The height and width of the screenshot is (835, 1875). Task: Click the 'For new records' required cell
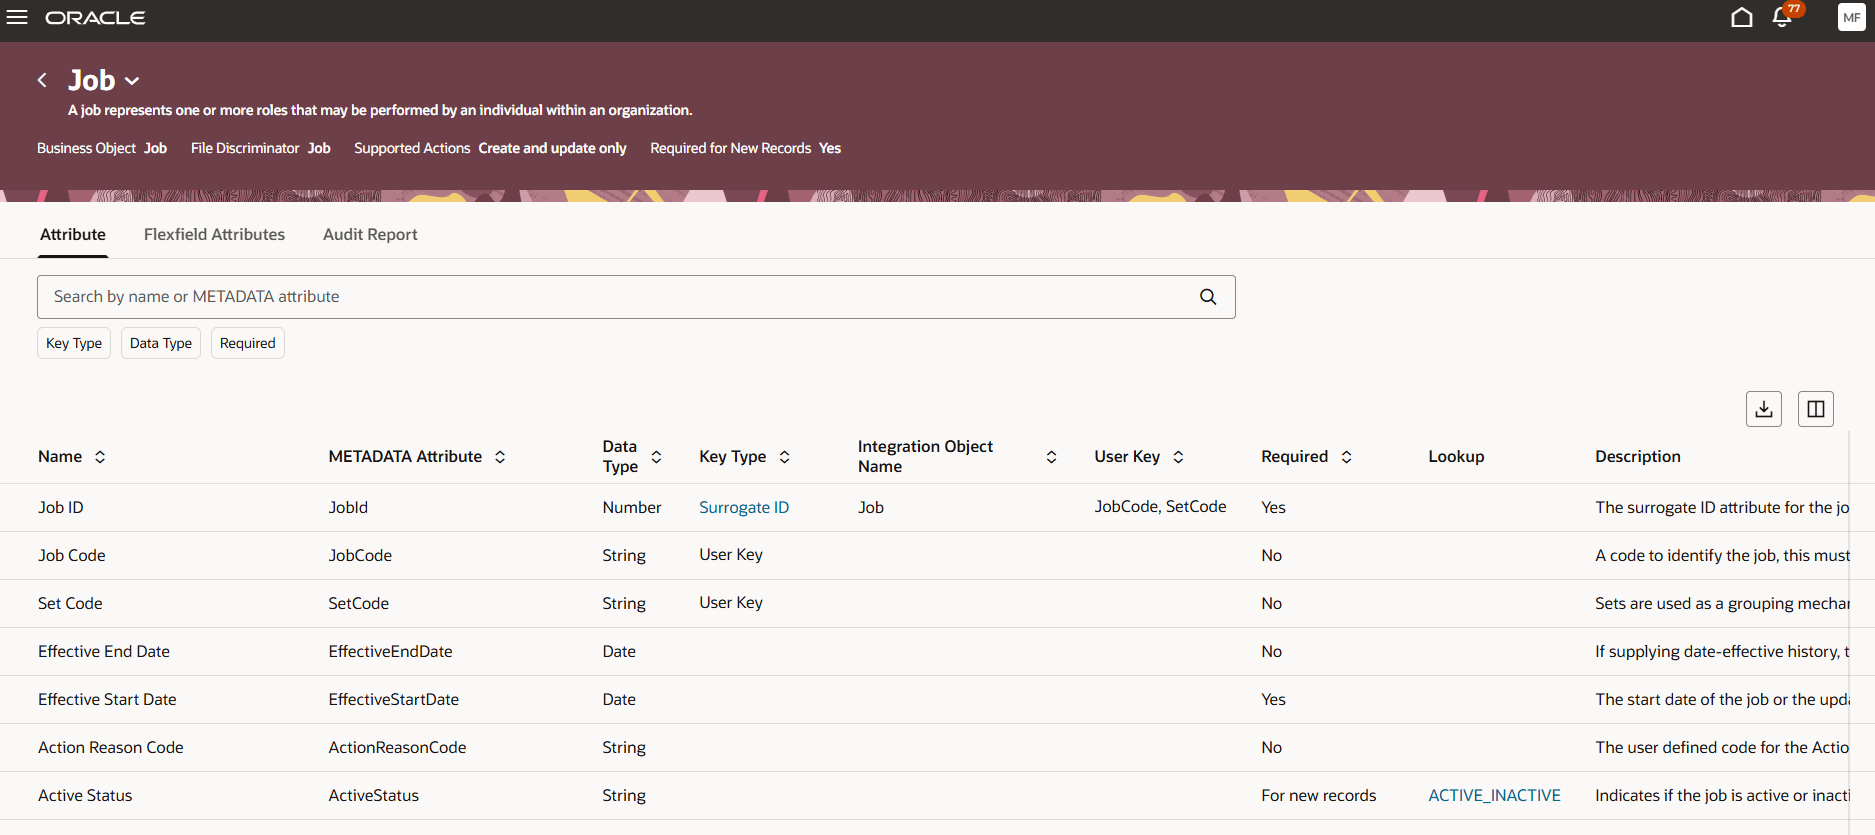point(1319,795)
